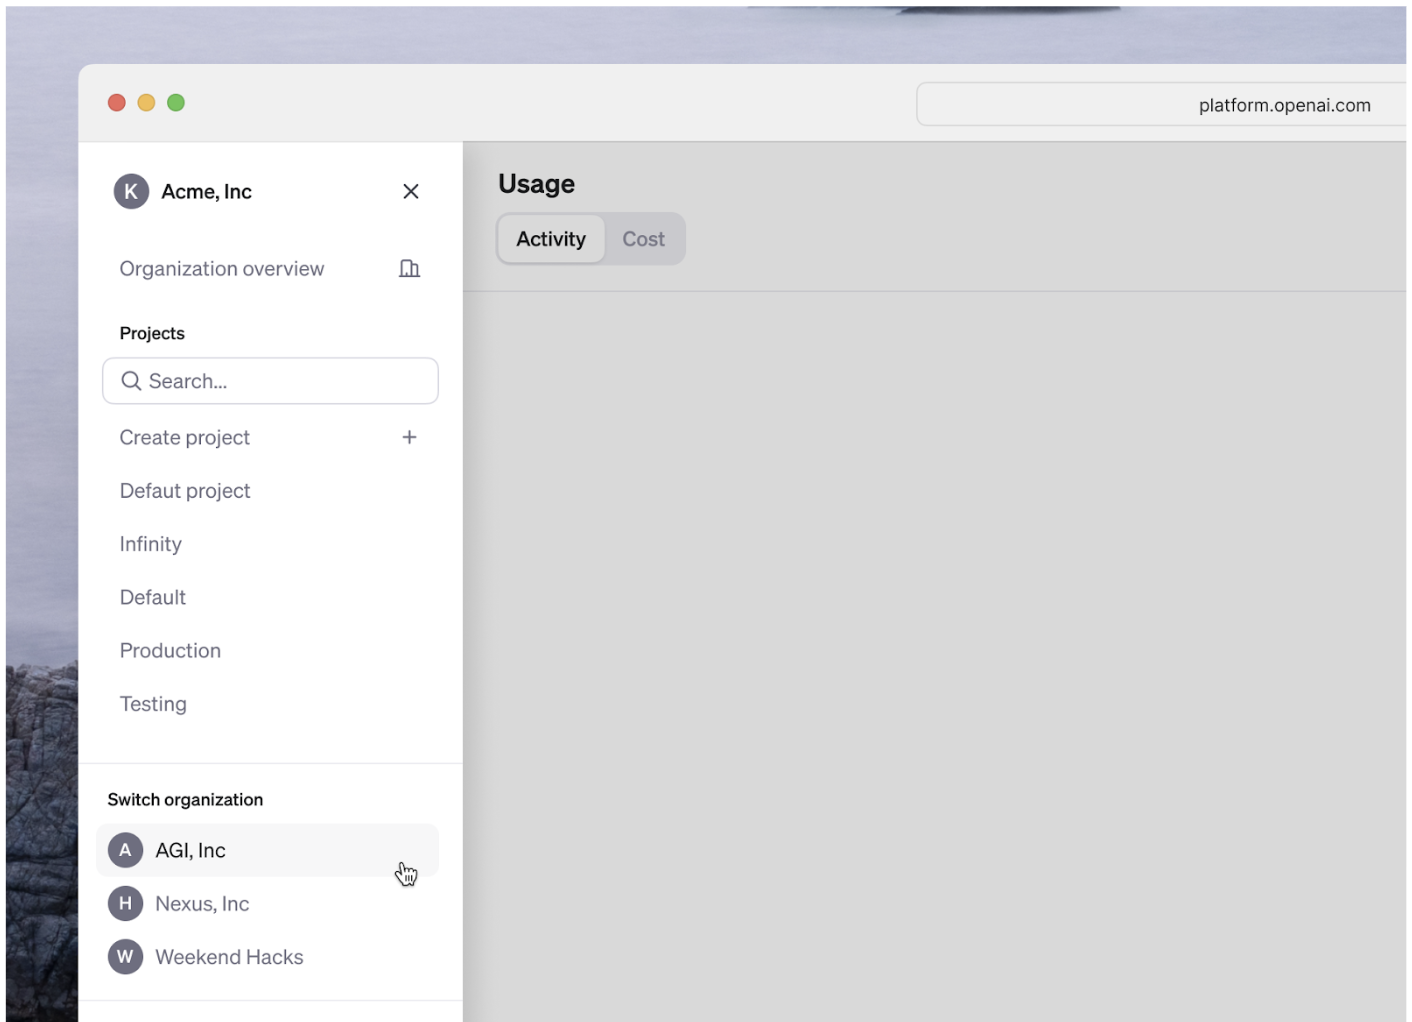
Task: Open Organization overview
Action: click(270, 268)
